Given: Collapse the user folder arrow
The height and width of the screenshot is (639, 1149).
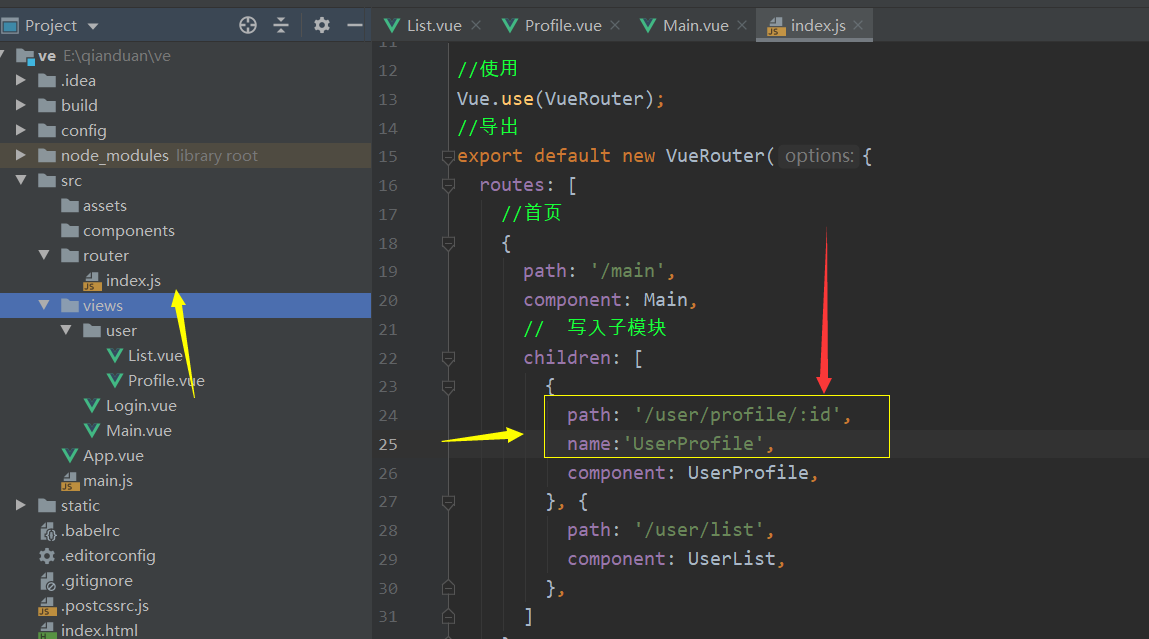Looking at the screenshot, I should pos(66,330).
